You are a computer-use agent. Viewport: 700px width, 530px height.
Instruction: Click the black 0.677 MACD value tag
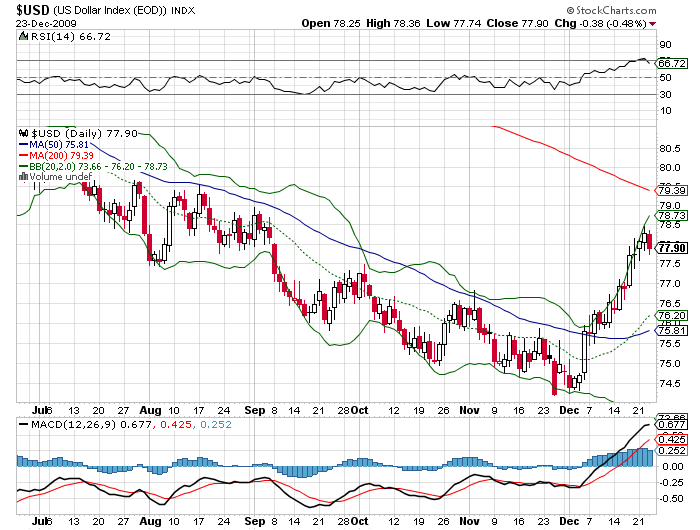(x=671, y=424)
